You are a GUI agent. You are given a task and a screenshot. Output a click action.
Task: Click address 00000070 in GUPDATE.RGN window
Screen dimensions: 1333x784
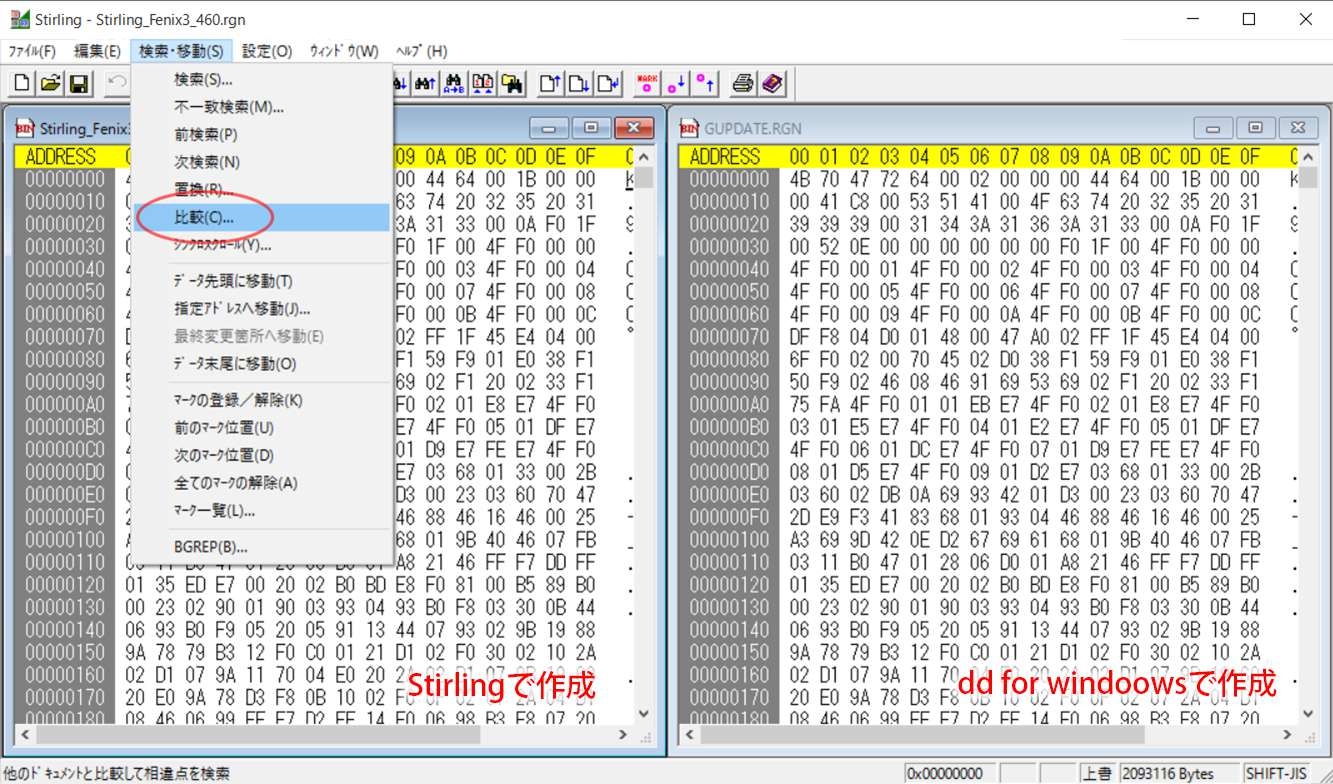pos(729,336)
